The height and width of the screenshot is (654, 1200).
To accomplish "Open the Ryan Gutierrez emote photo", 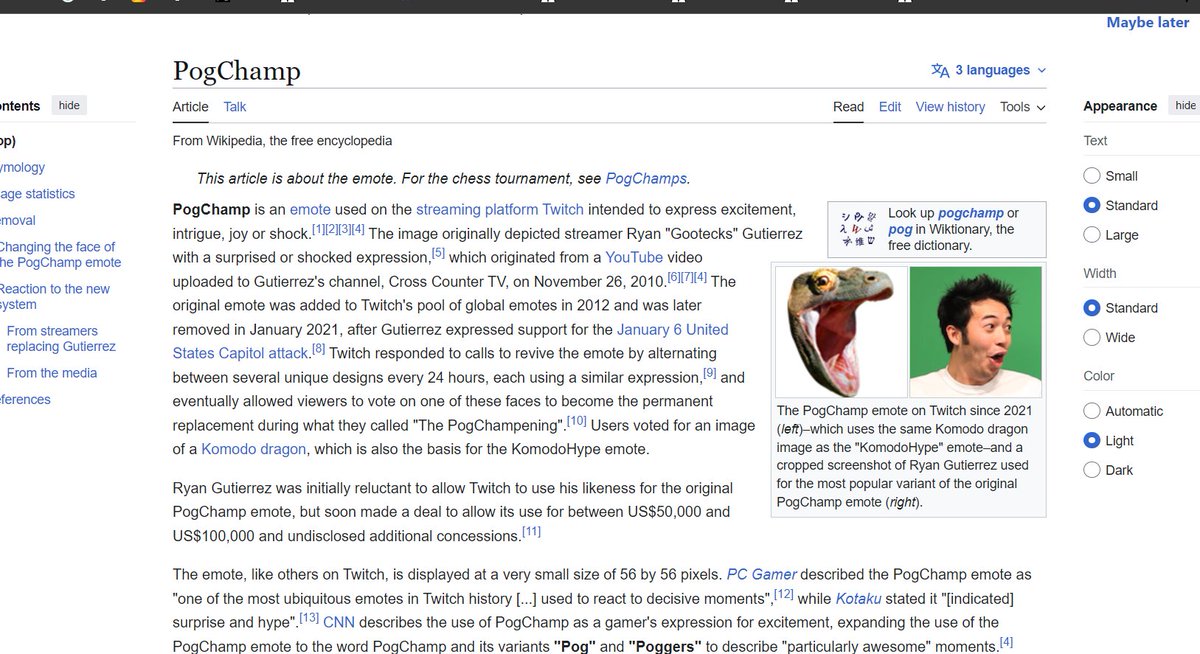I will [x=975, y=331].
